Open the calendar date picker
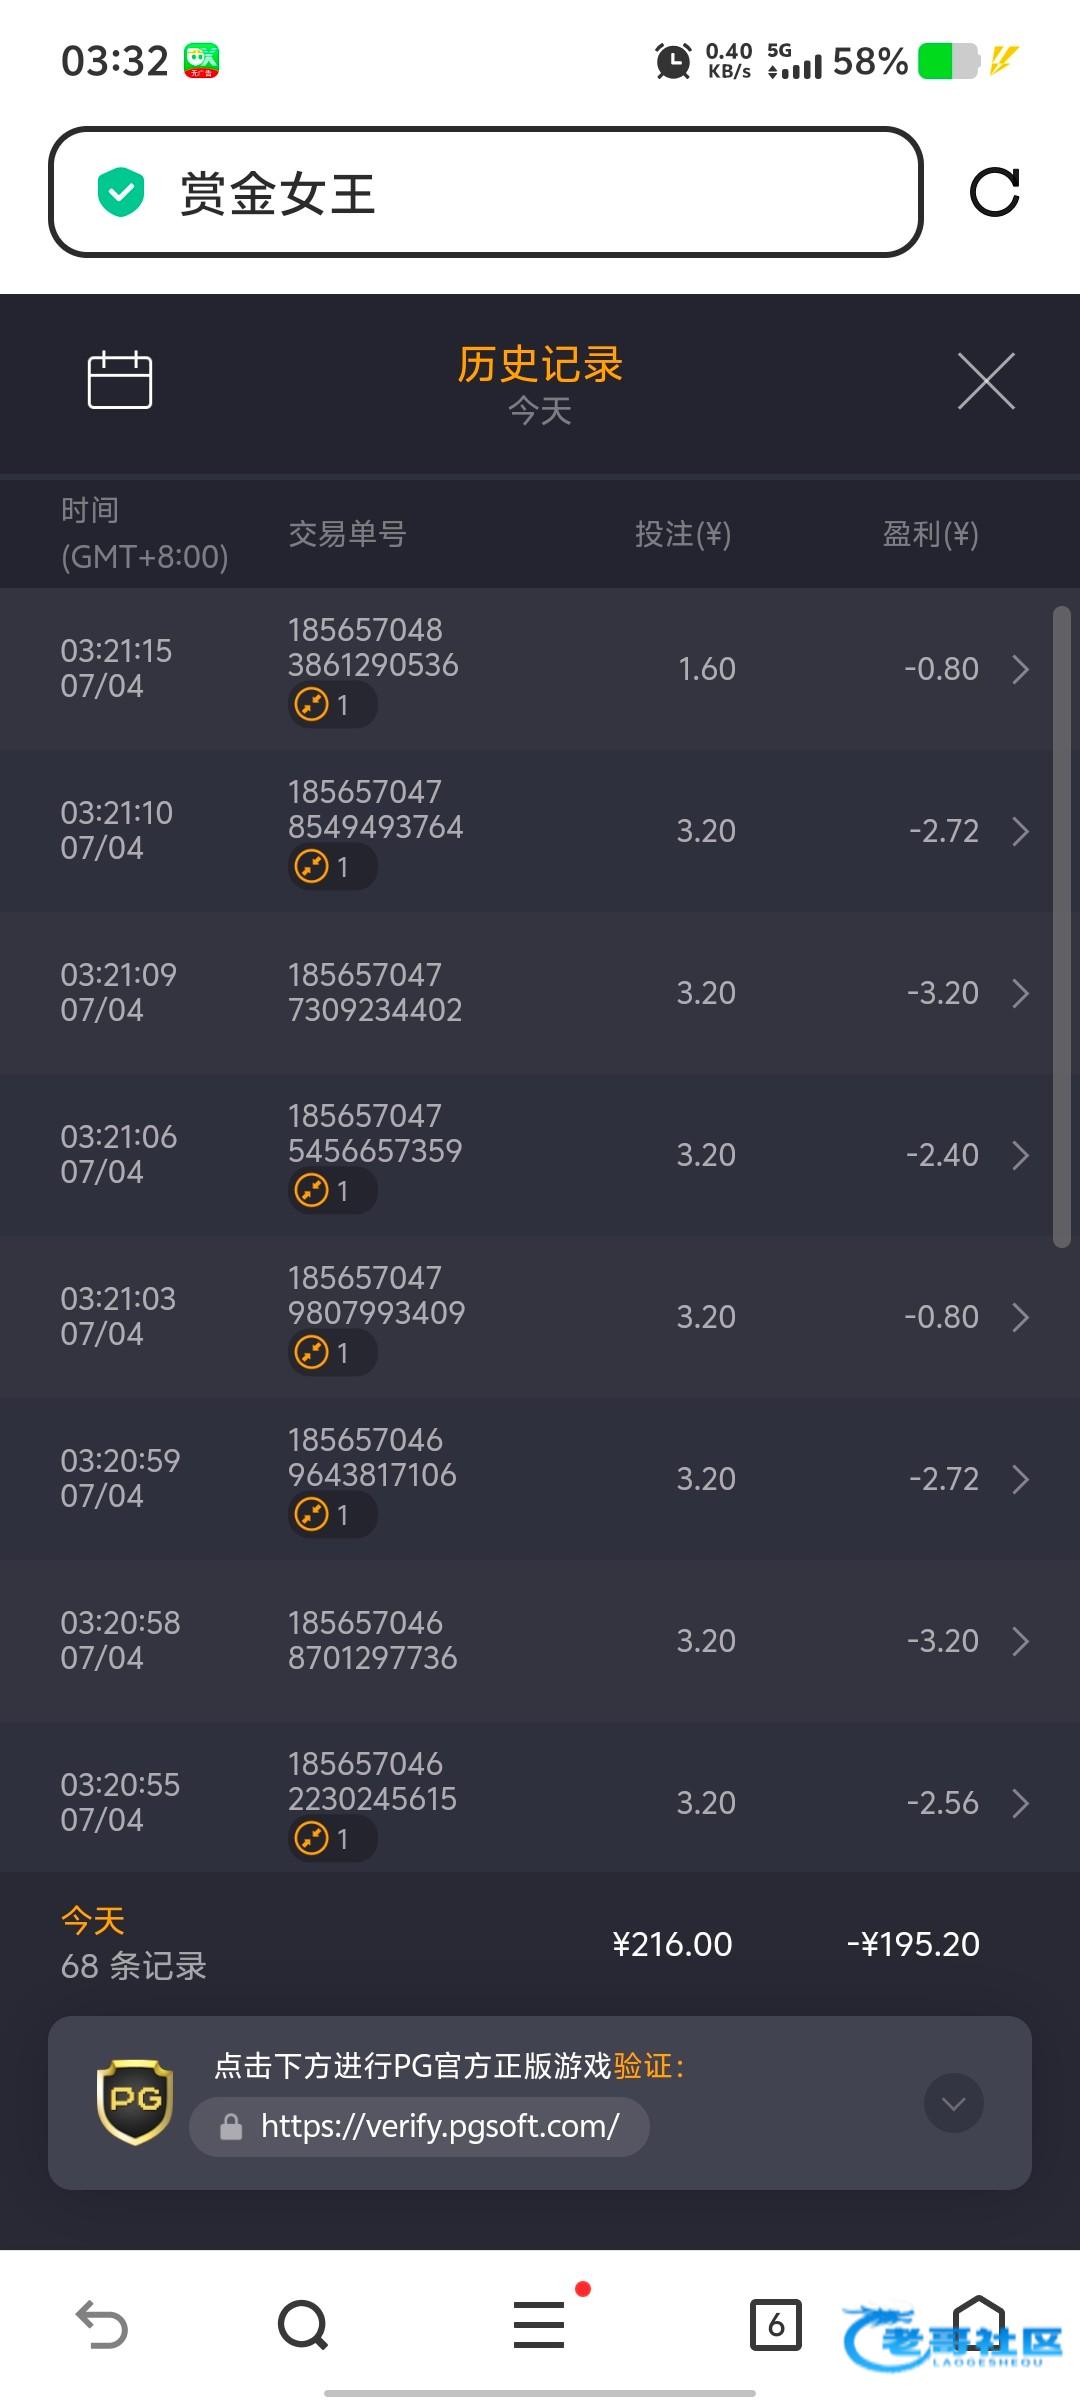 click(x=120, y=380)
